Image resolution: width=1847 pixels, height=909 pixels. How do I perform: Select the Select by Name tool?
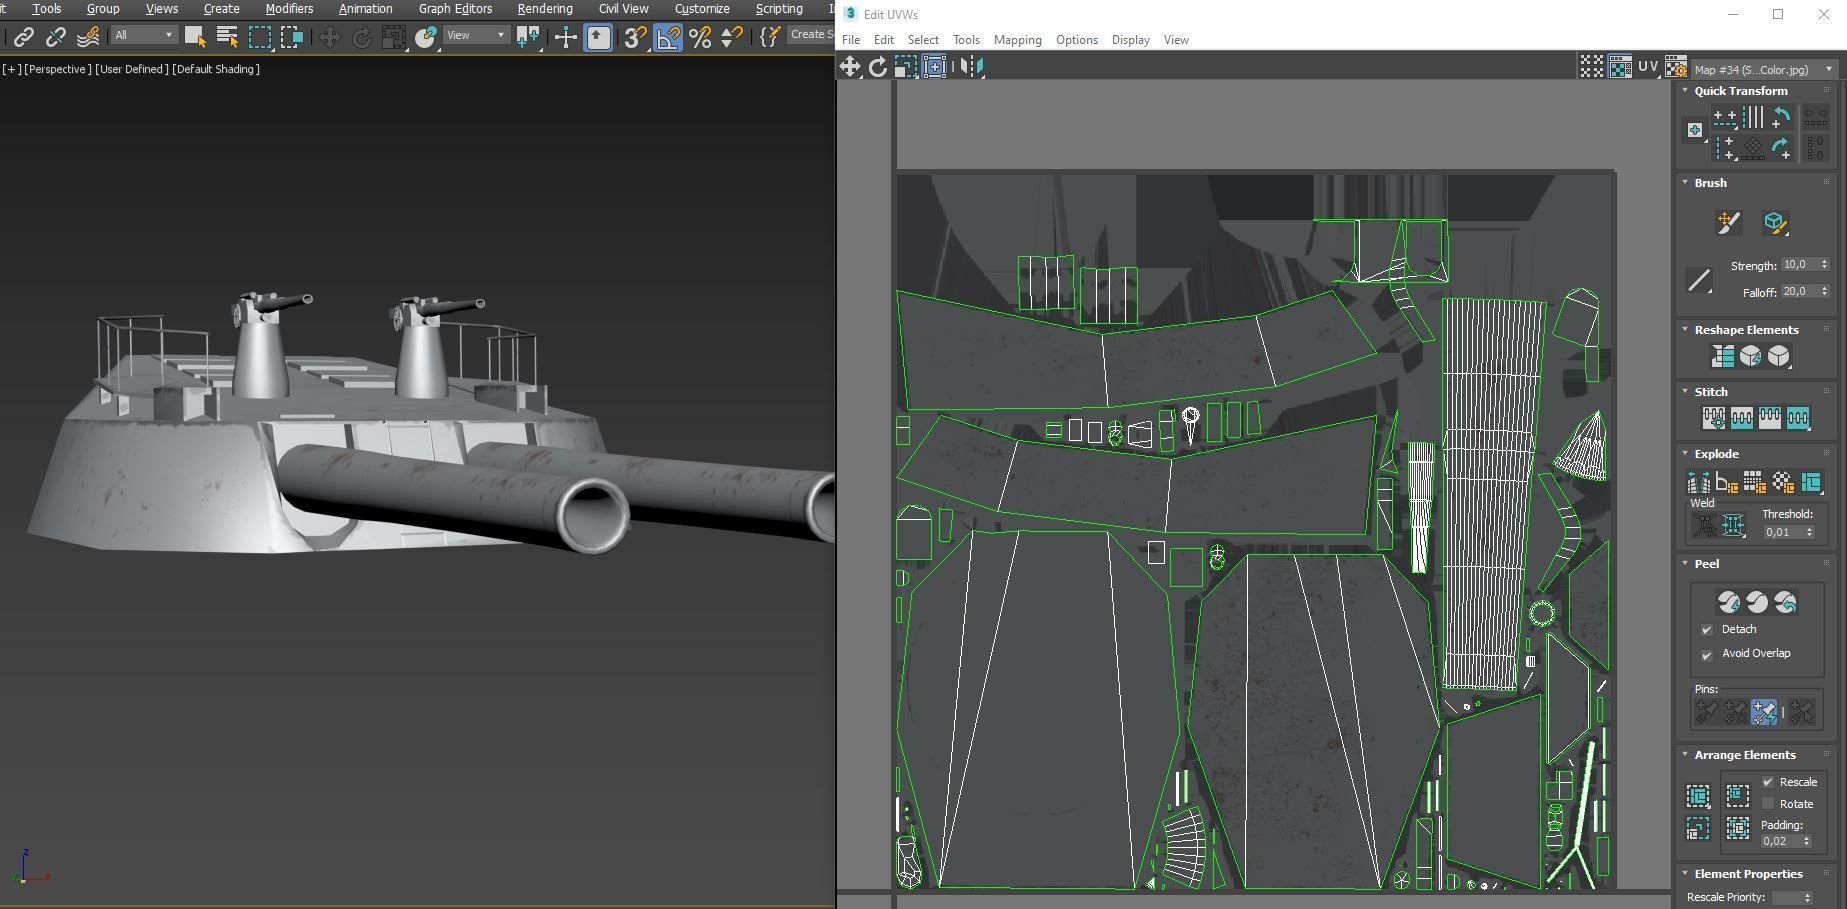[227, 37]
